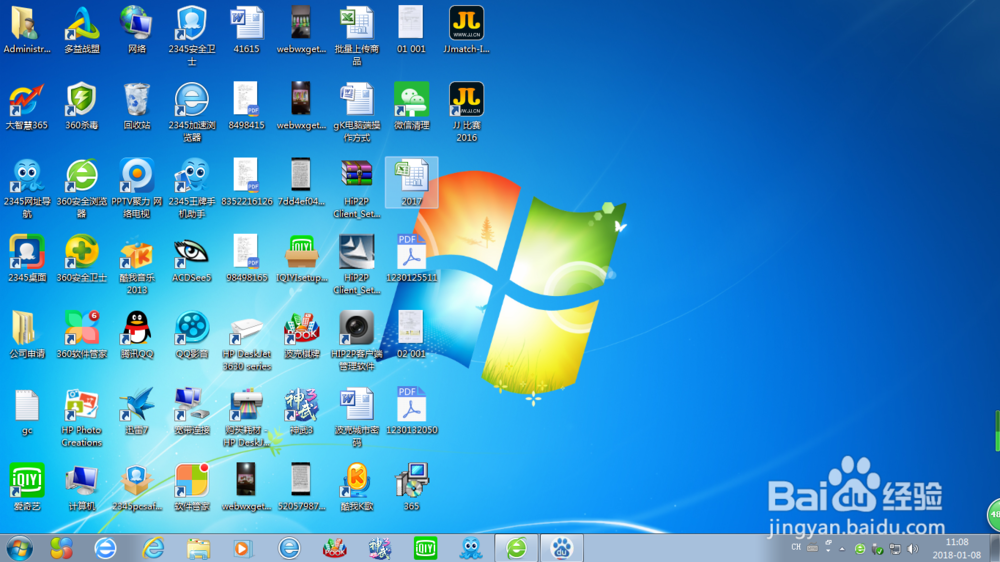
Task: Launch Windows Media Player from taskbar
Action: [x=242, y=548]
